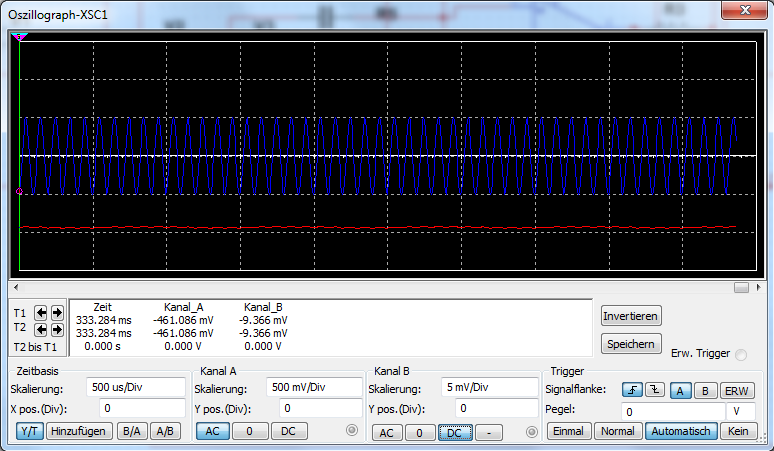Screen dimensions: 774x451
Task: Set trigger mode to Automatisch
Action: [681, 431]
